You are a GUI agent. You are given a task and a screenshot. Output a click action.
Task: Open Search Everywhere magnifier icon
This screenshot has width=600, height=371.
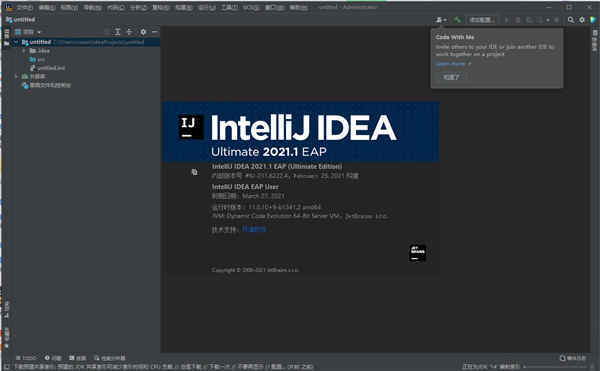pyautogui.click(x=571, y=20)
